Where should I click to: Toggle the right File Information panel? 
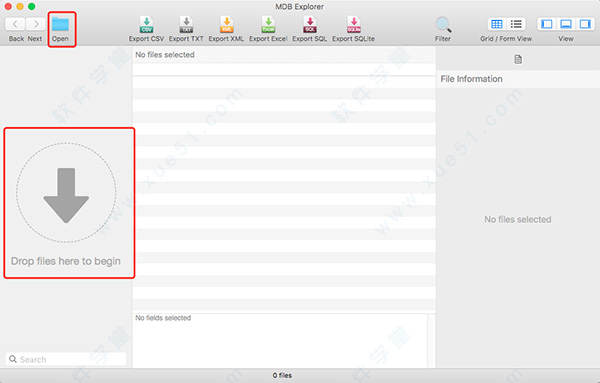tap(585, 24)
